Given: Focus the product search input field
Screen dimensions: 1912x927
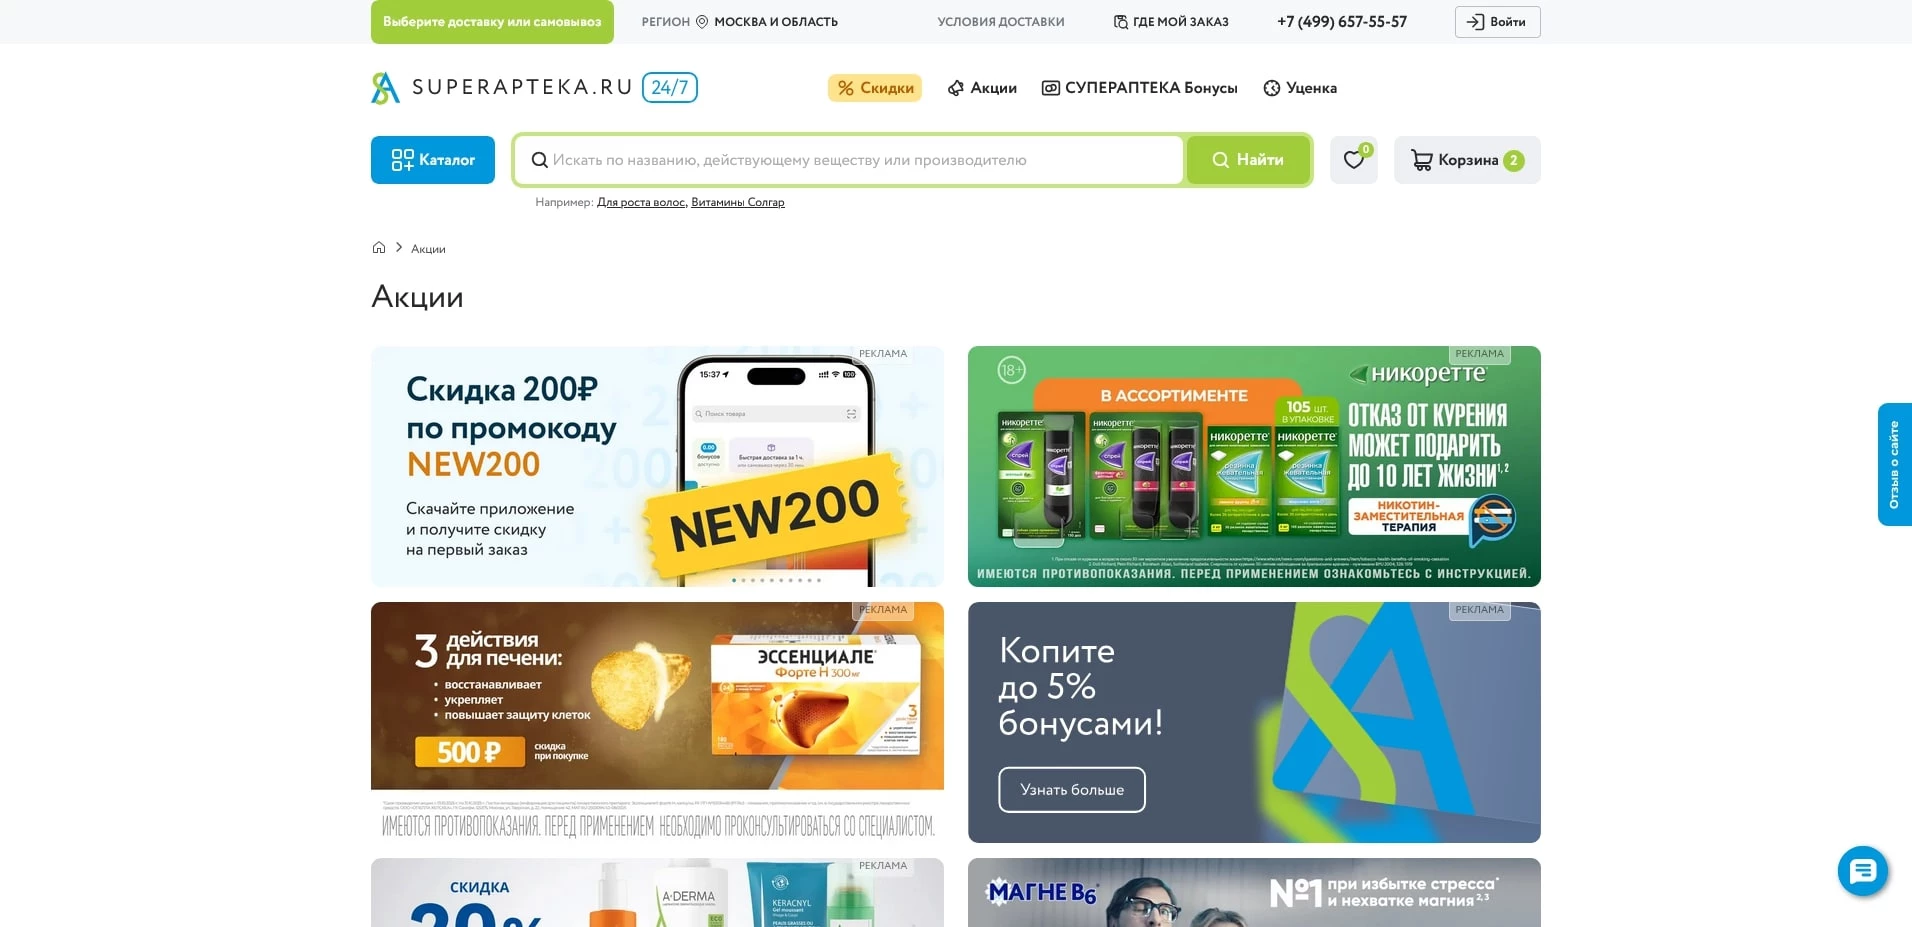Looking at the screenshot, I should 848,160.
